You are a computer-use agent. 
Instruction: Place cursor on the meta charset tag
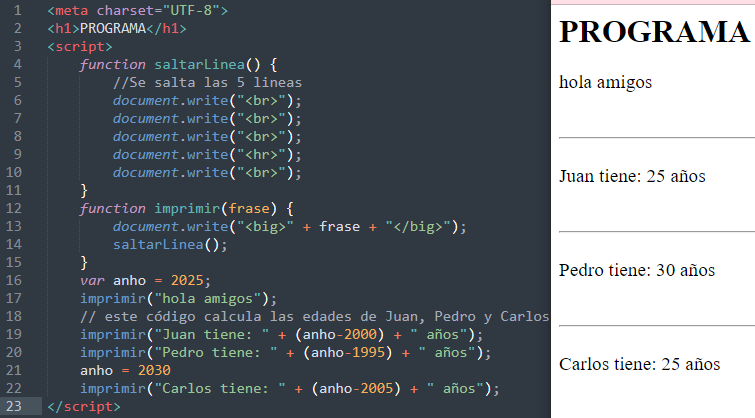tap(137, 11)
